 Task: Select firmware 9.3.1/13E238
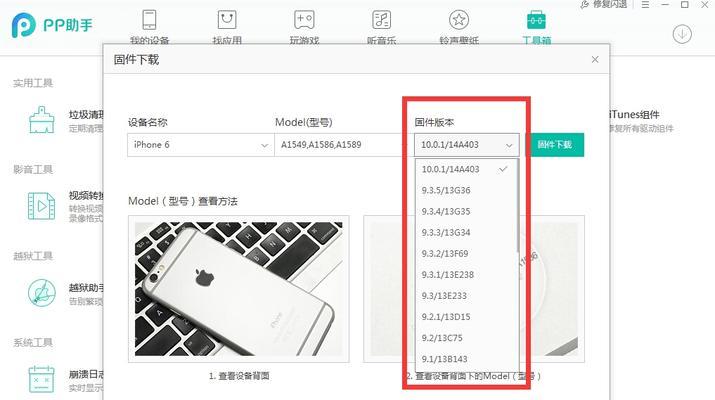click(466, 275)
